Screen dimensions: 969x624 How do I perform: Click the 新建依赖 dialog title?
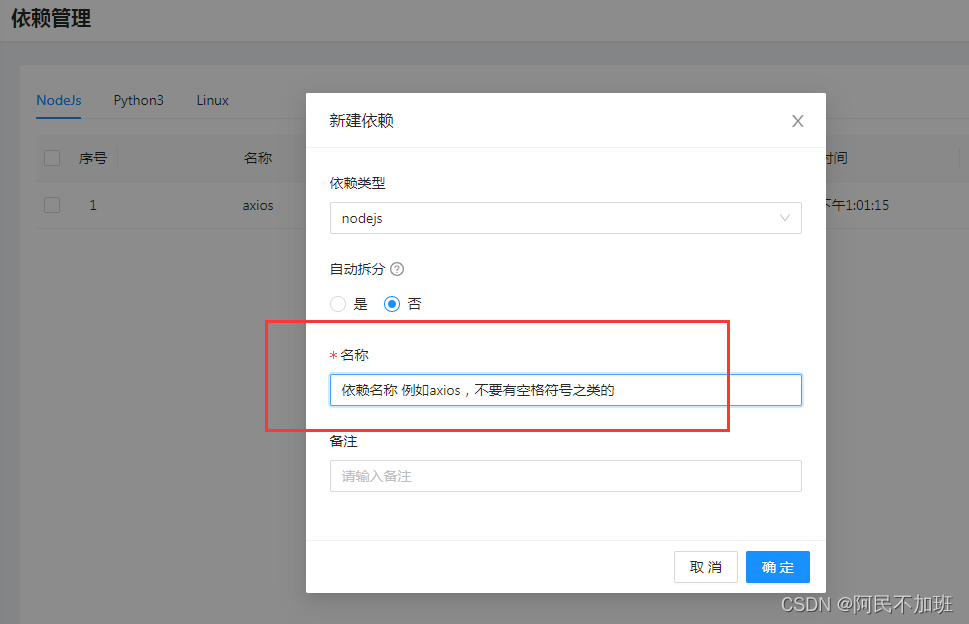(362, 120)
